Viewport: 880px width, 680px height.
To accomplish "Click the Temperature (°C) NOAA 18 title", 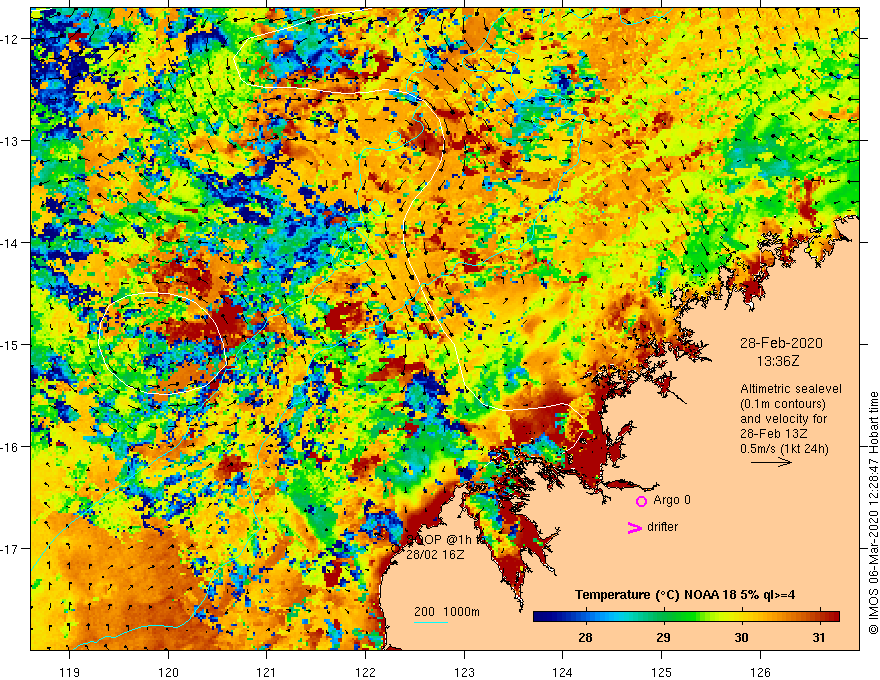I will tap(685, 595).
